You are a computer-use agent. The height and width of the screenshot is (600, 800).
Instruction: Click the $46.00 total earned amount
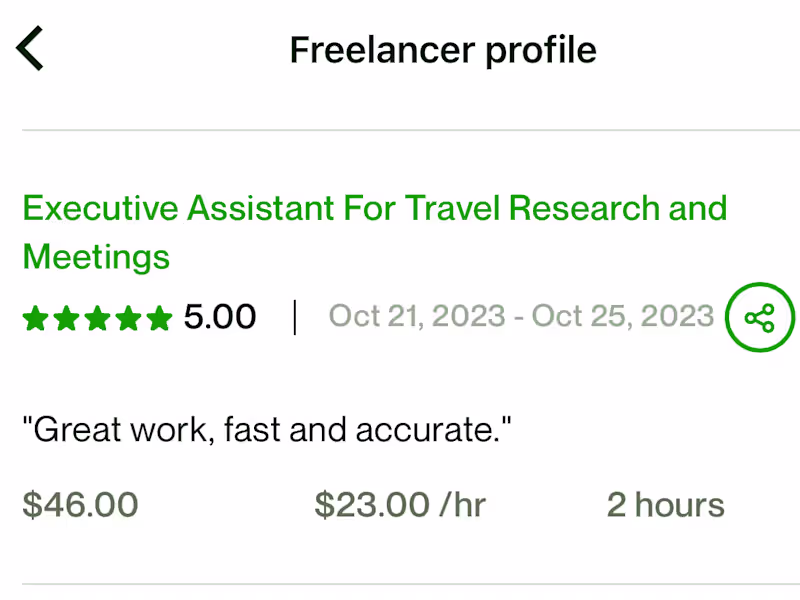(80, 505)
